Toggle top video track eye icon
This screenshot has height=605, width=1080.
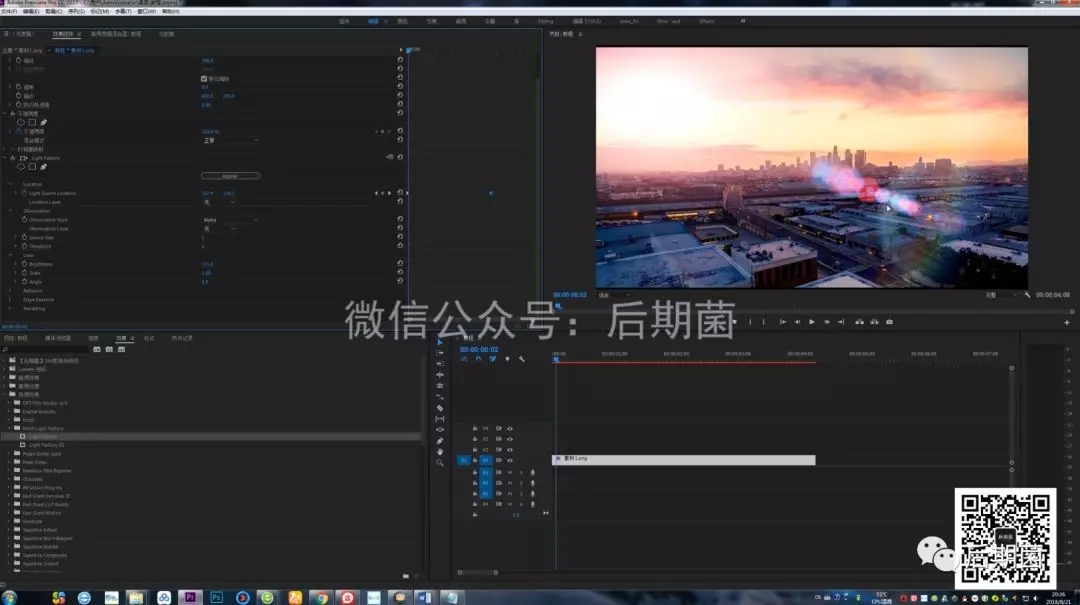(x=510, y=429)
